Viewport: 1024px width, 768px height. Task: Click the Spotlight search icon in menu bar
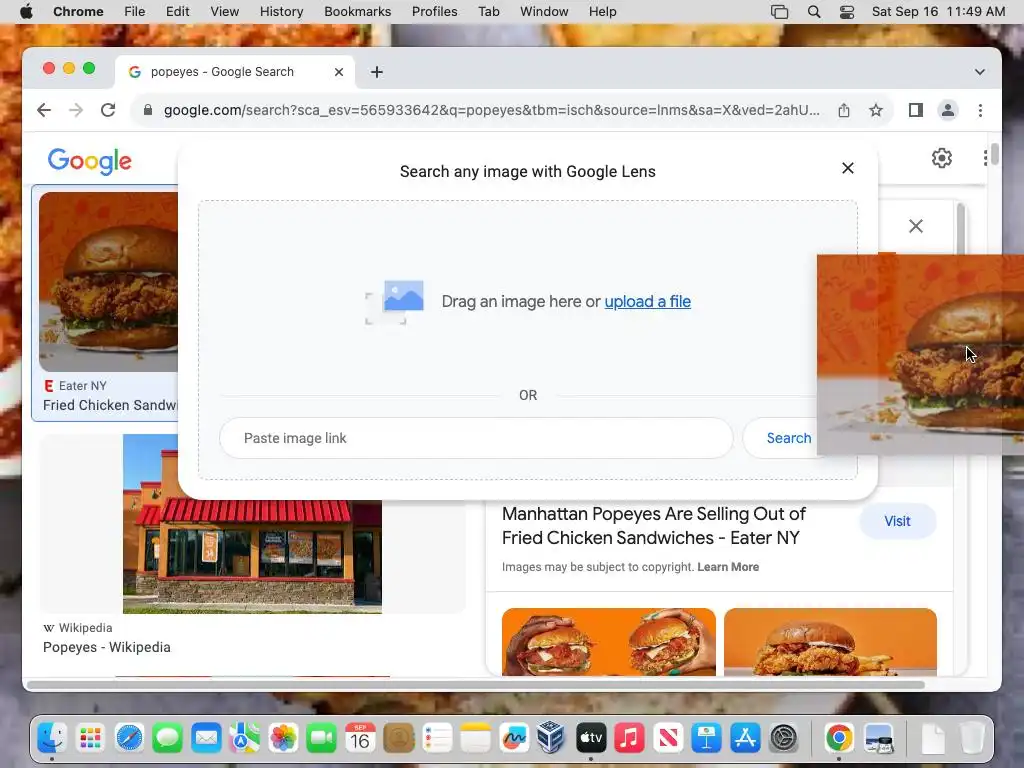(814, 12)
